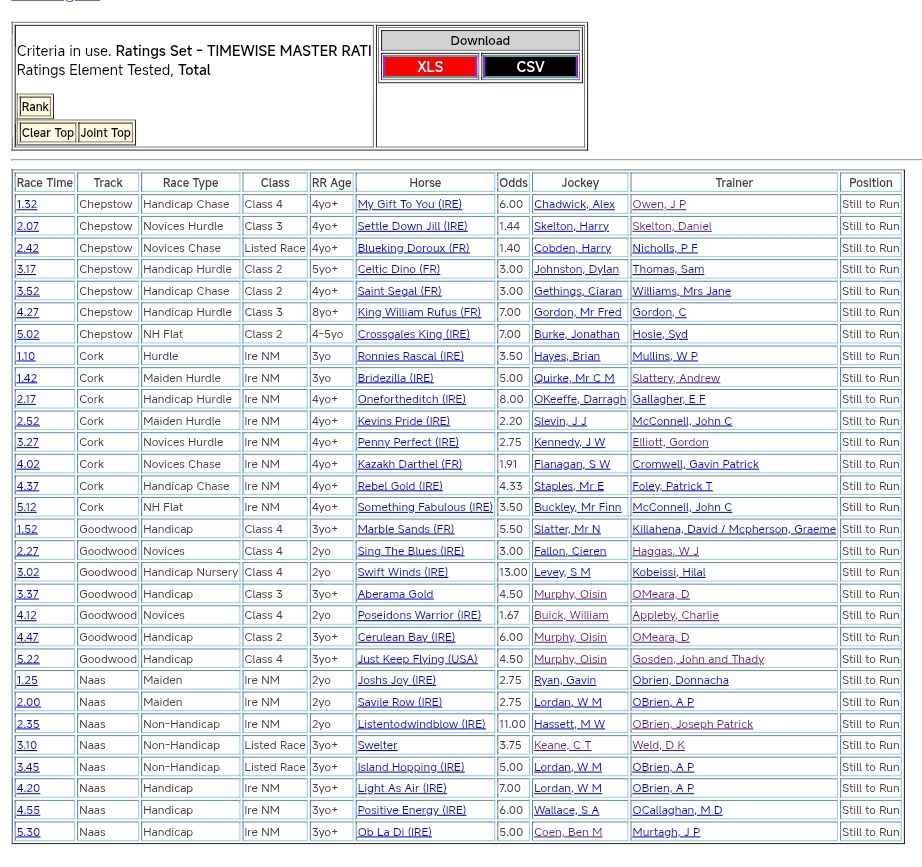Screen dimensions: 922x867
Task: Open the 1.32 Chepstow race time link
Action: point(28,204)
